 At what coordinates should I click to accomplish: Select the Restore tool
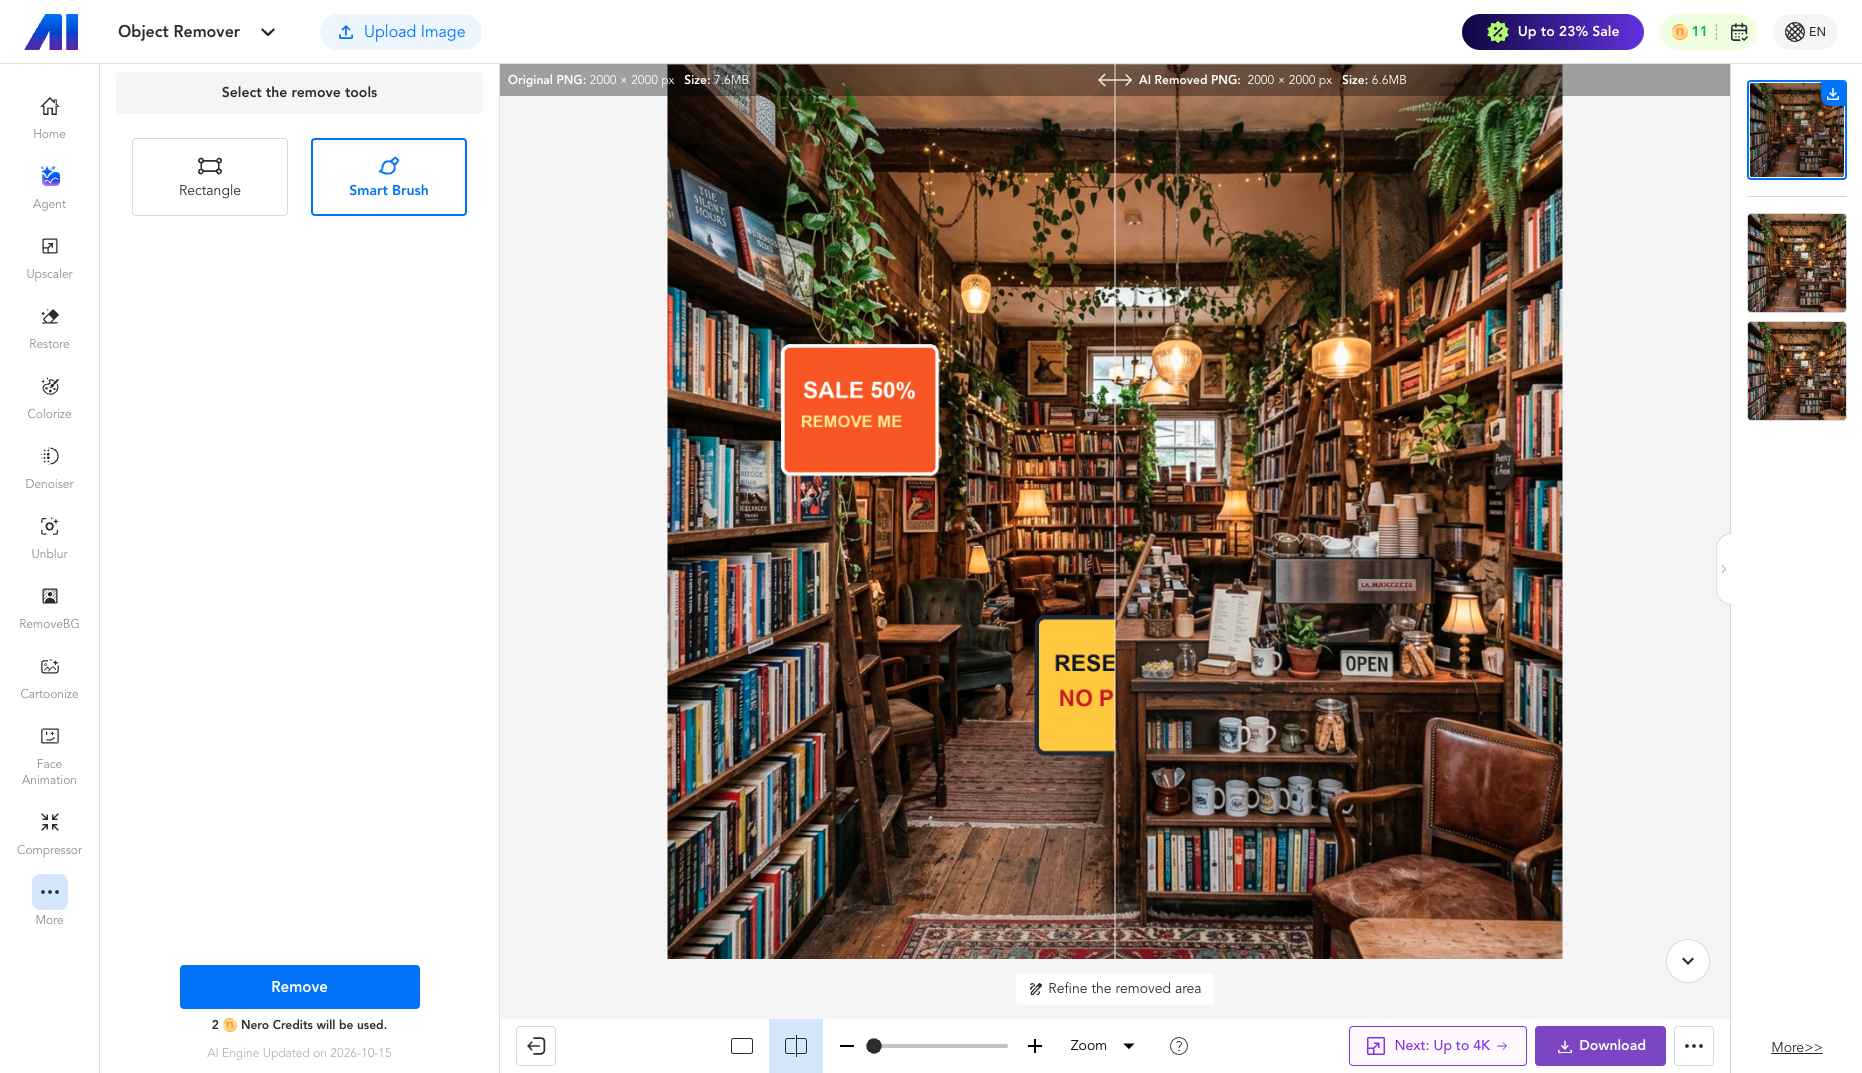click(x=49, y=328)
